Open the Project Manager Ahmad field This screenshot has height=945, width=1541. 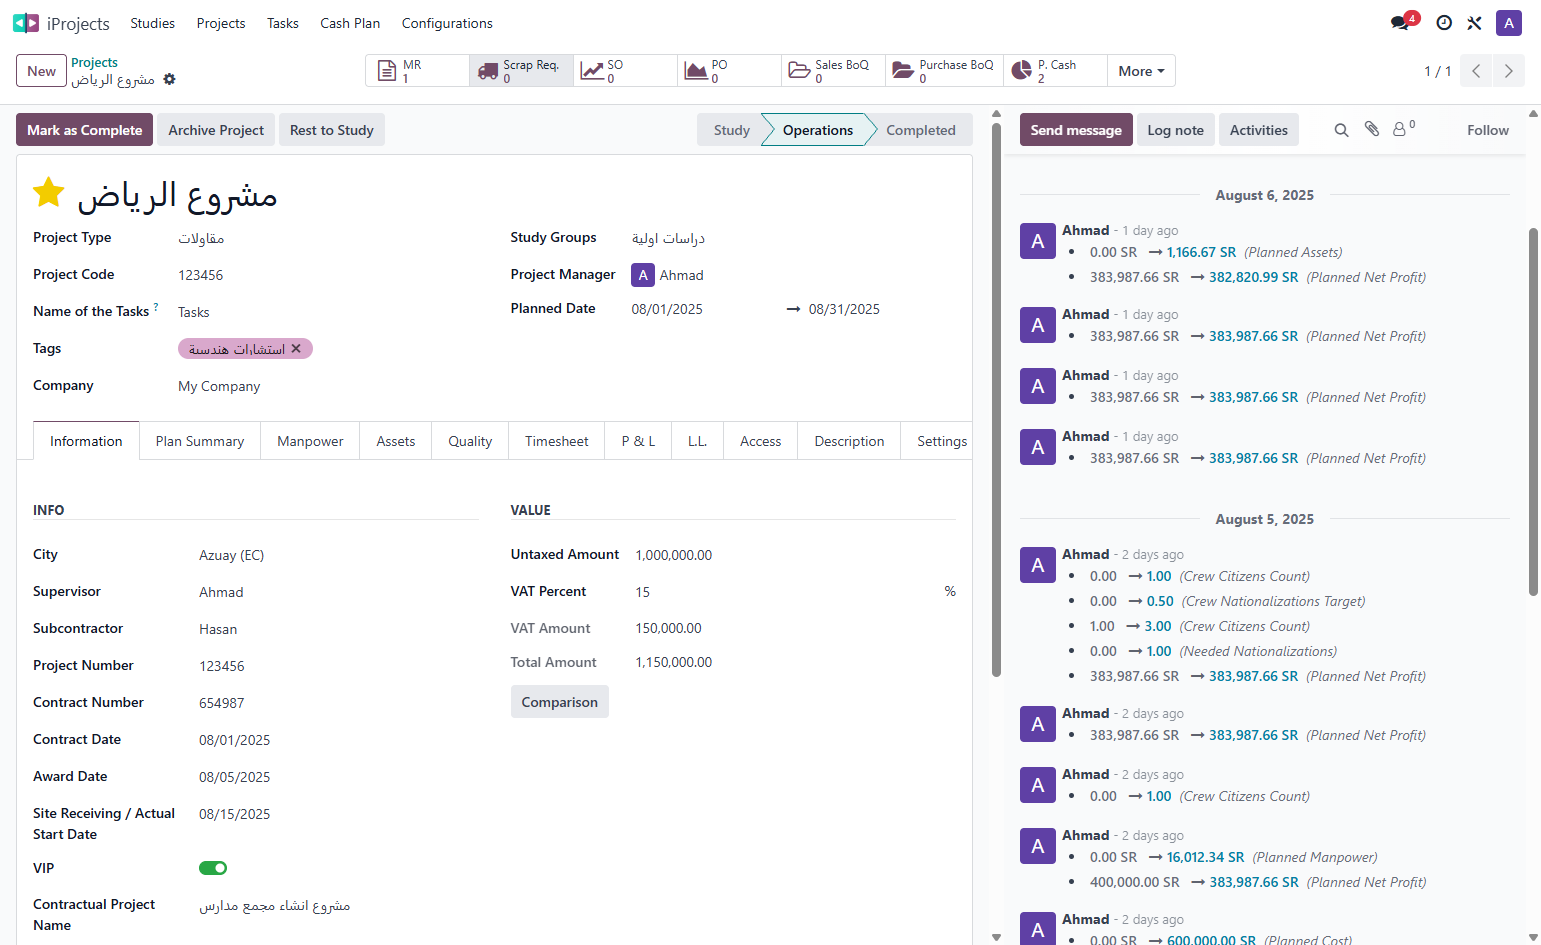coord(793,275)
